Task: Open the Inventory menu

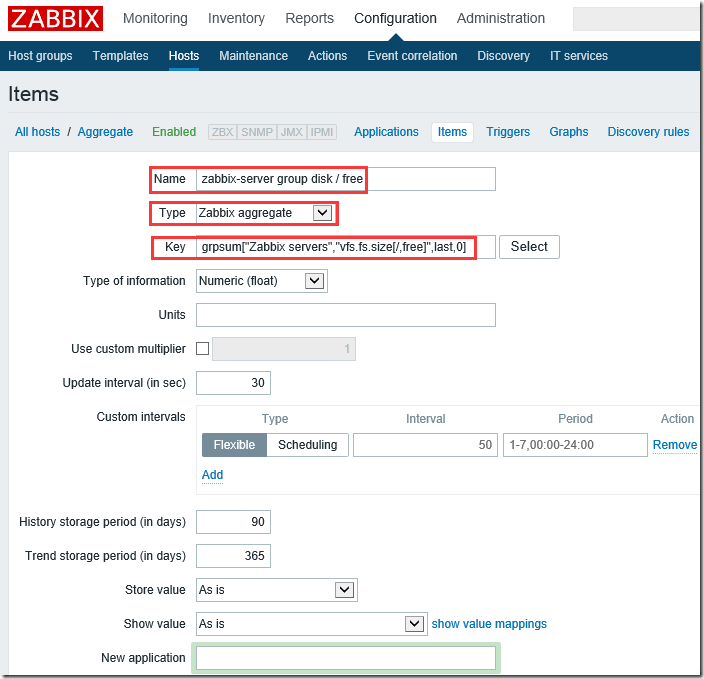Action: point(236,18)
